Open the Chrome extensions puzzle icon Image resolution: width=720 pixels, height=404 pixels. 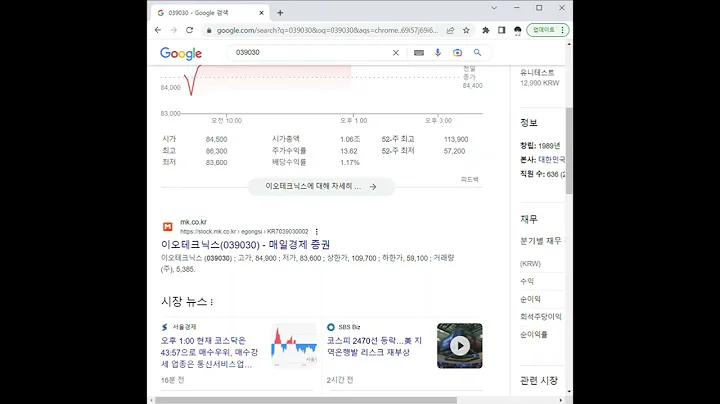485,30
